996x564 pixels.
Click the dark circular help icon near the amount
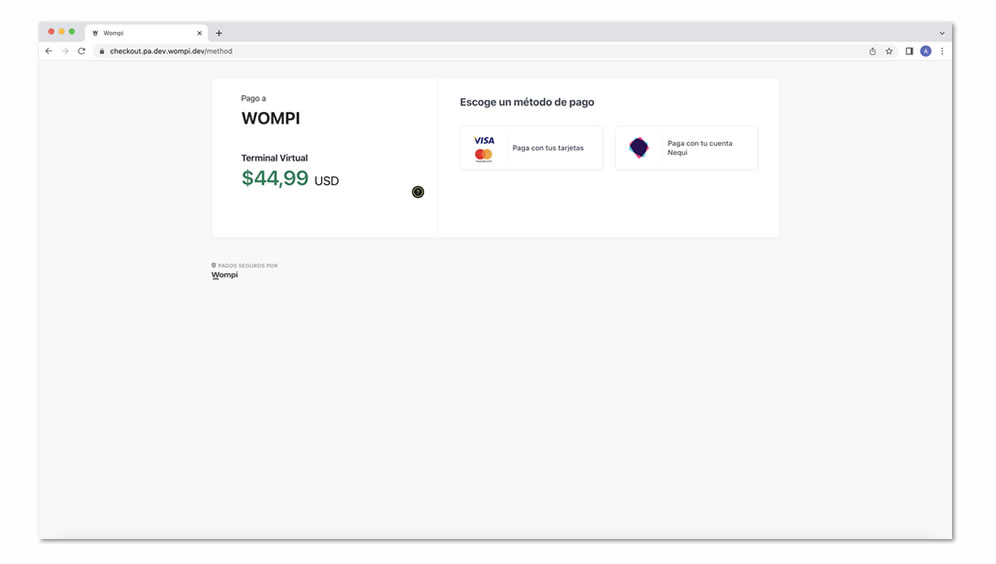click(418, 192)
